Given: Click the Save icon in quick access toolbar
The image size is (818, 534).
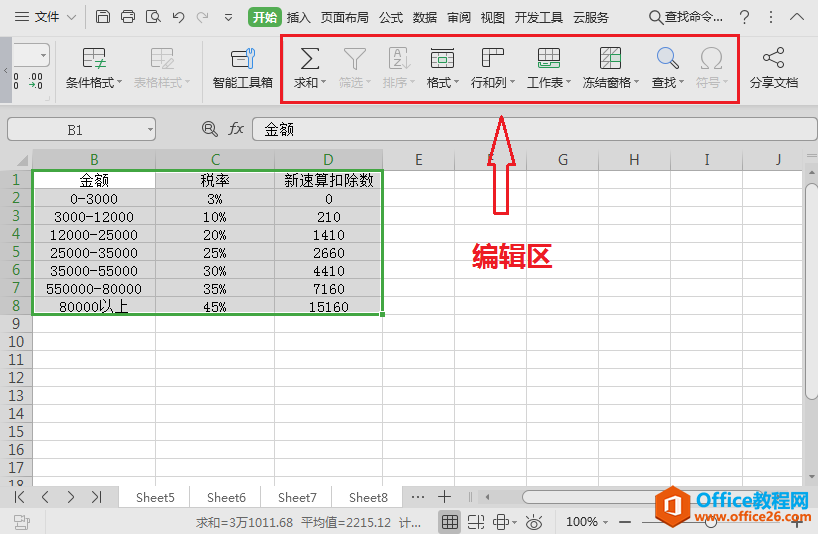Looking at the screenshot, I should pyautogui.click(x=103, y=17).
